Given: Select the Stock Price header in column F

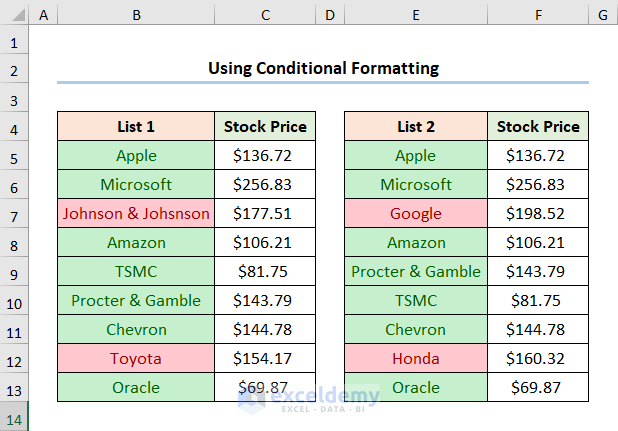Looking at the screenshot, I should pos(538,127).
